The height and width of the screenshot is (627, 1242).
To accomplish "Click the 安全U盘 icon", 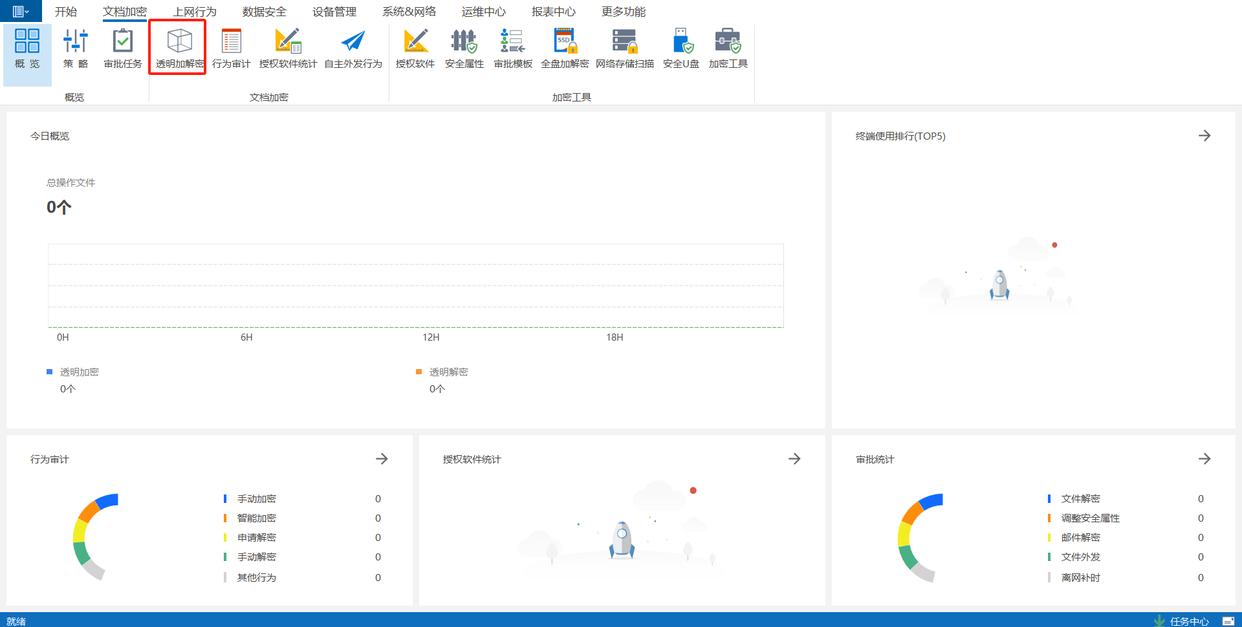I will click(681, 48).
